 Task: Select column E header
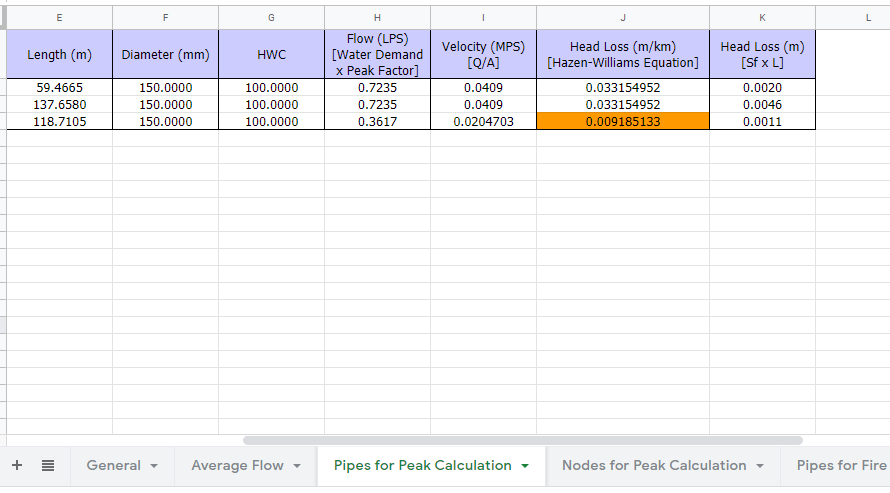[x=60, y=18]
